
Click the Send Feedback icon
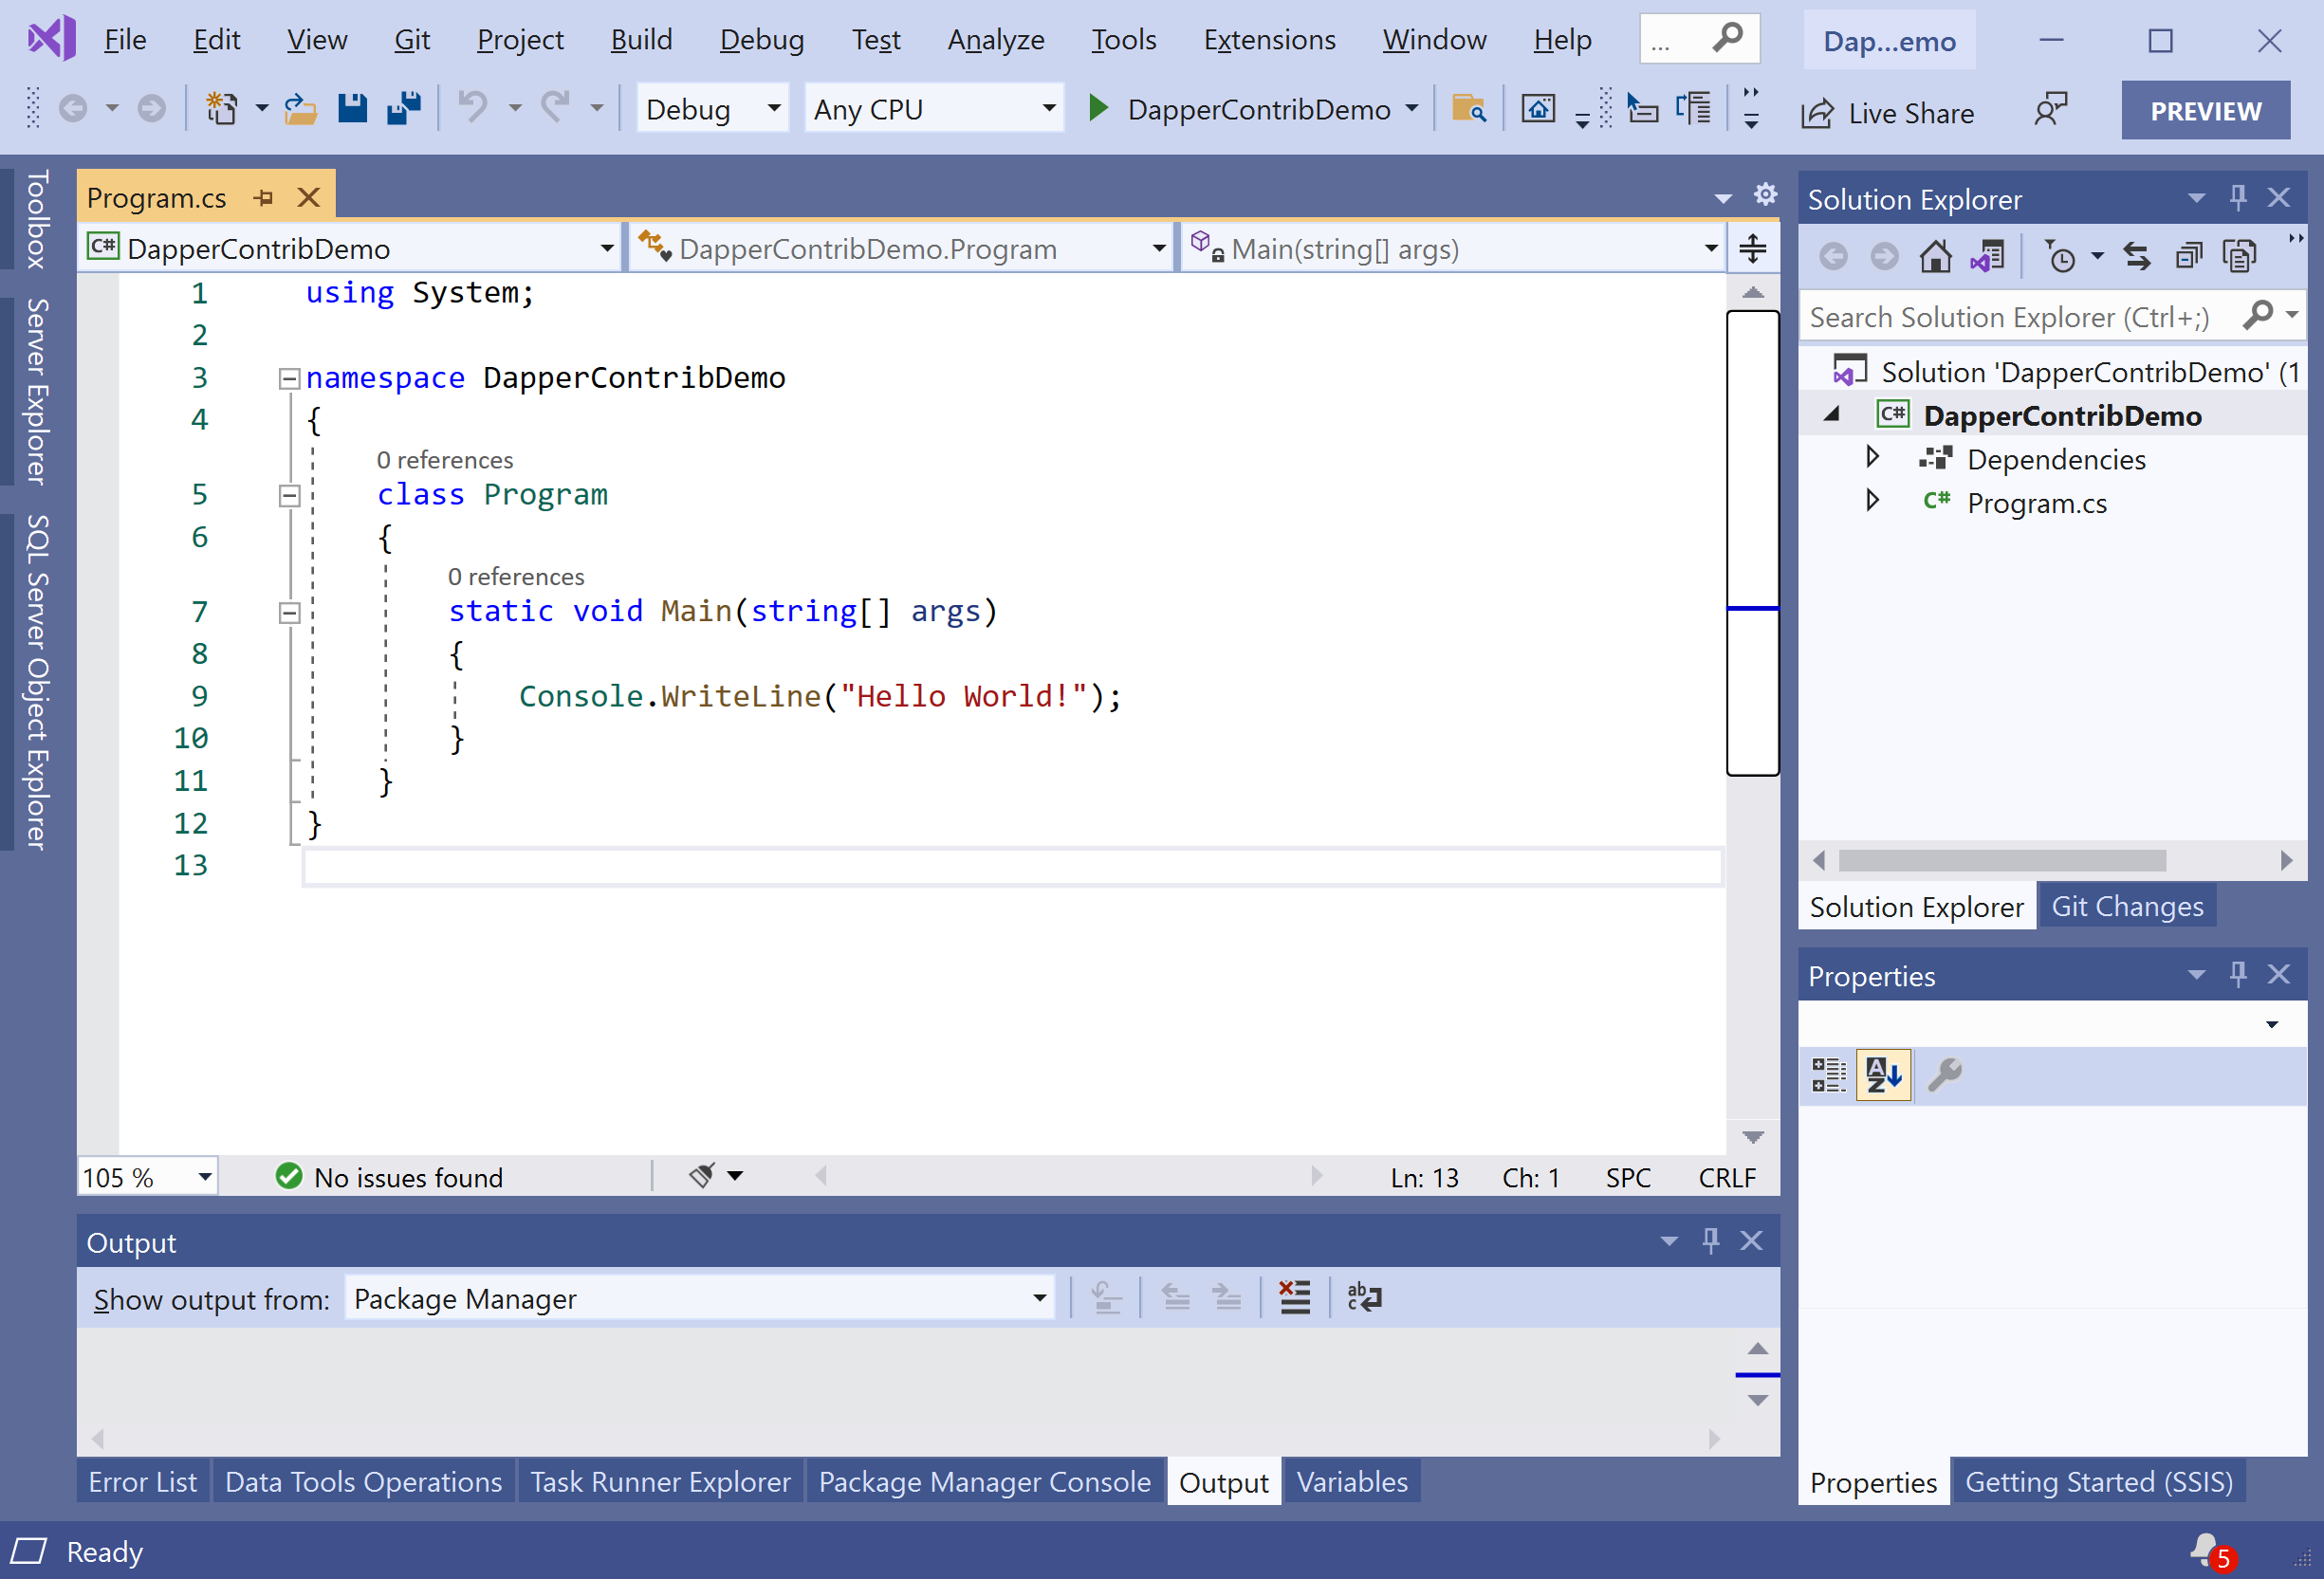[x=2050, y=109]
